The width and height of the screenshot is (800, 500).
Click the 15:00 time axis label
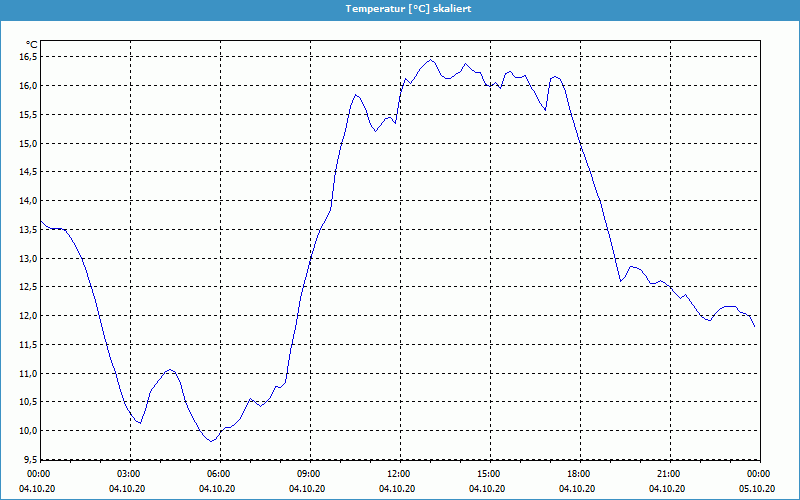tap(488, 474)
